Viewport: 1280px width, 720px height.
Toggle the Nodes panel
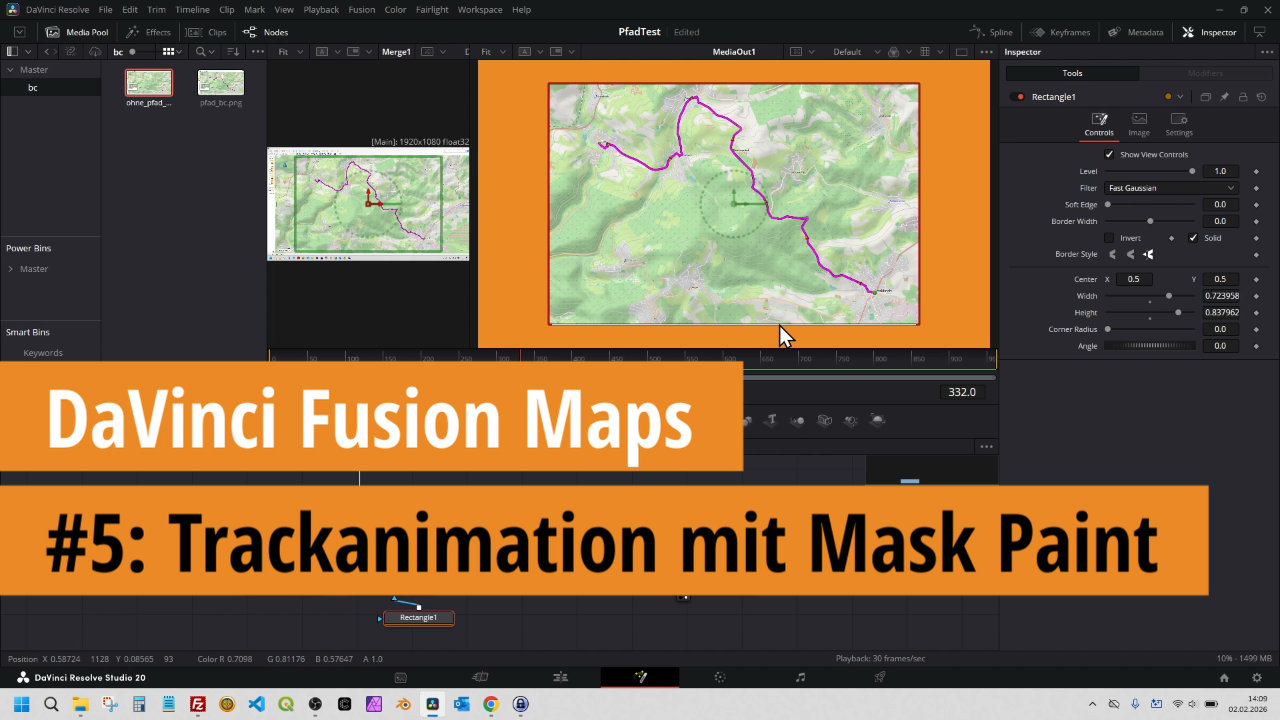coord(265,32)
